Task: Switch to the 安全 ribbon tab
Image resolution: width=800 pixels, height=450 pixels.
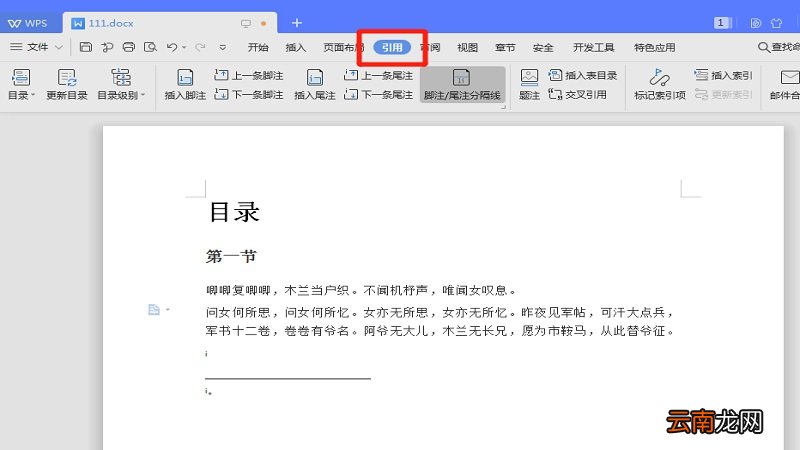Action: pyautogui.click(x=543, y=47)
